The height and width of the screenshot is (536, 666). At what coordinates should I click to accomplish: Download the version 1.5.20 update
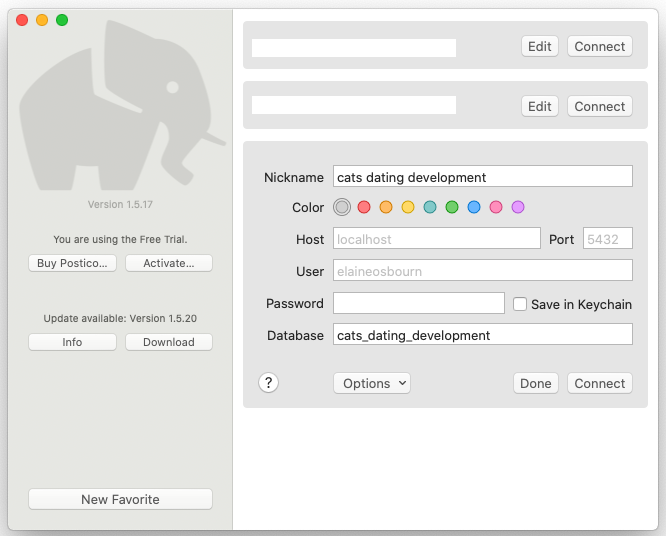tap(169, 342)
